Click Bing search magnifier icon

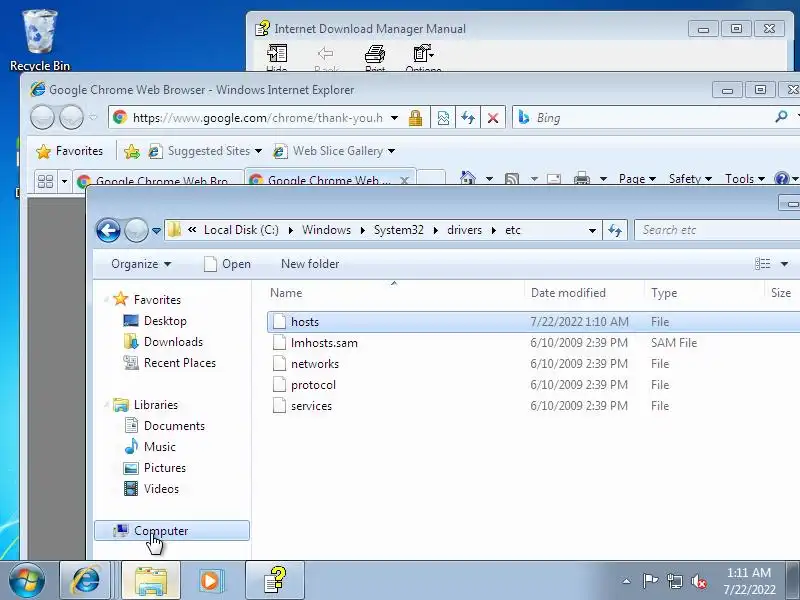coord(781,117)
